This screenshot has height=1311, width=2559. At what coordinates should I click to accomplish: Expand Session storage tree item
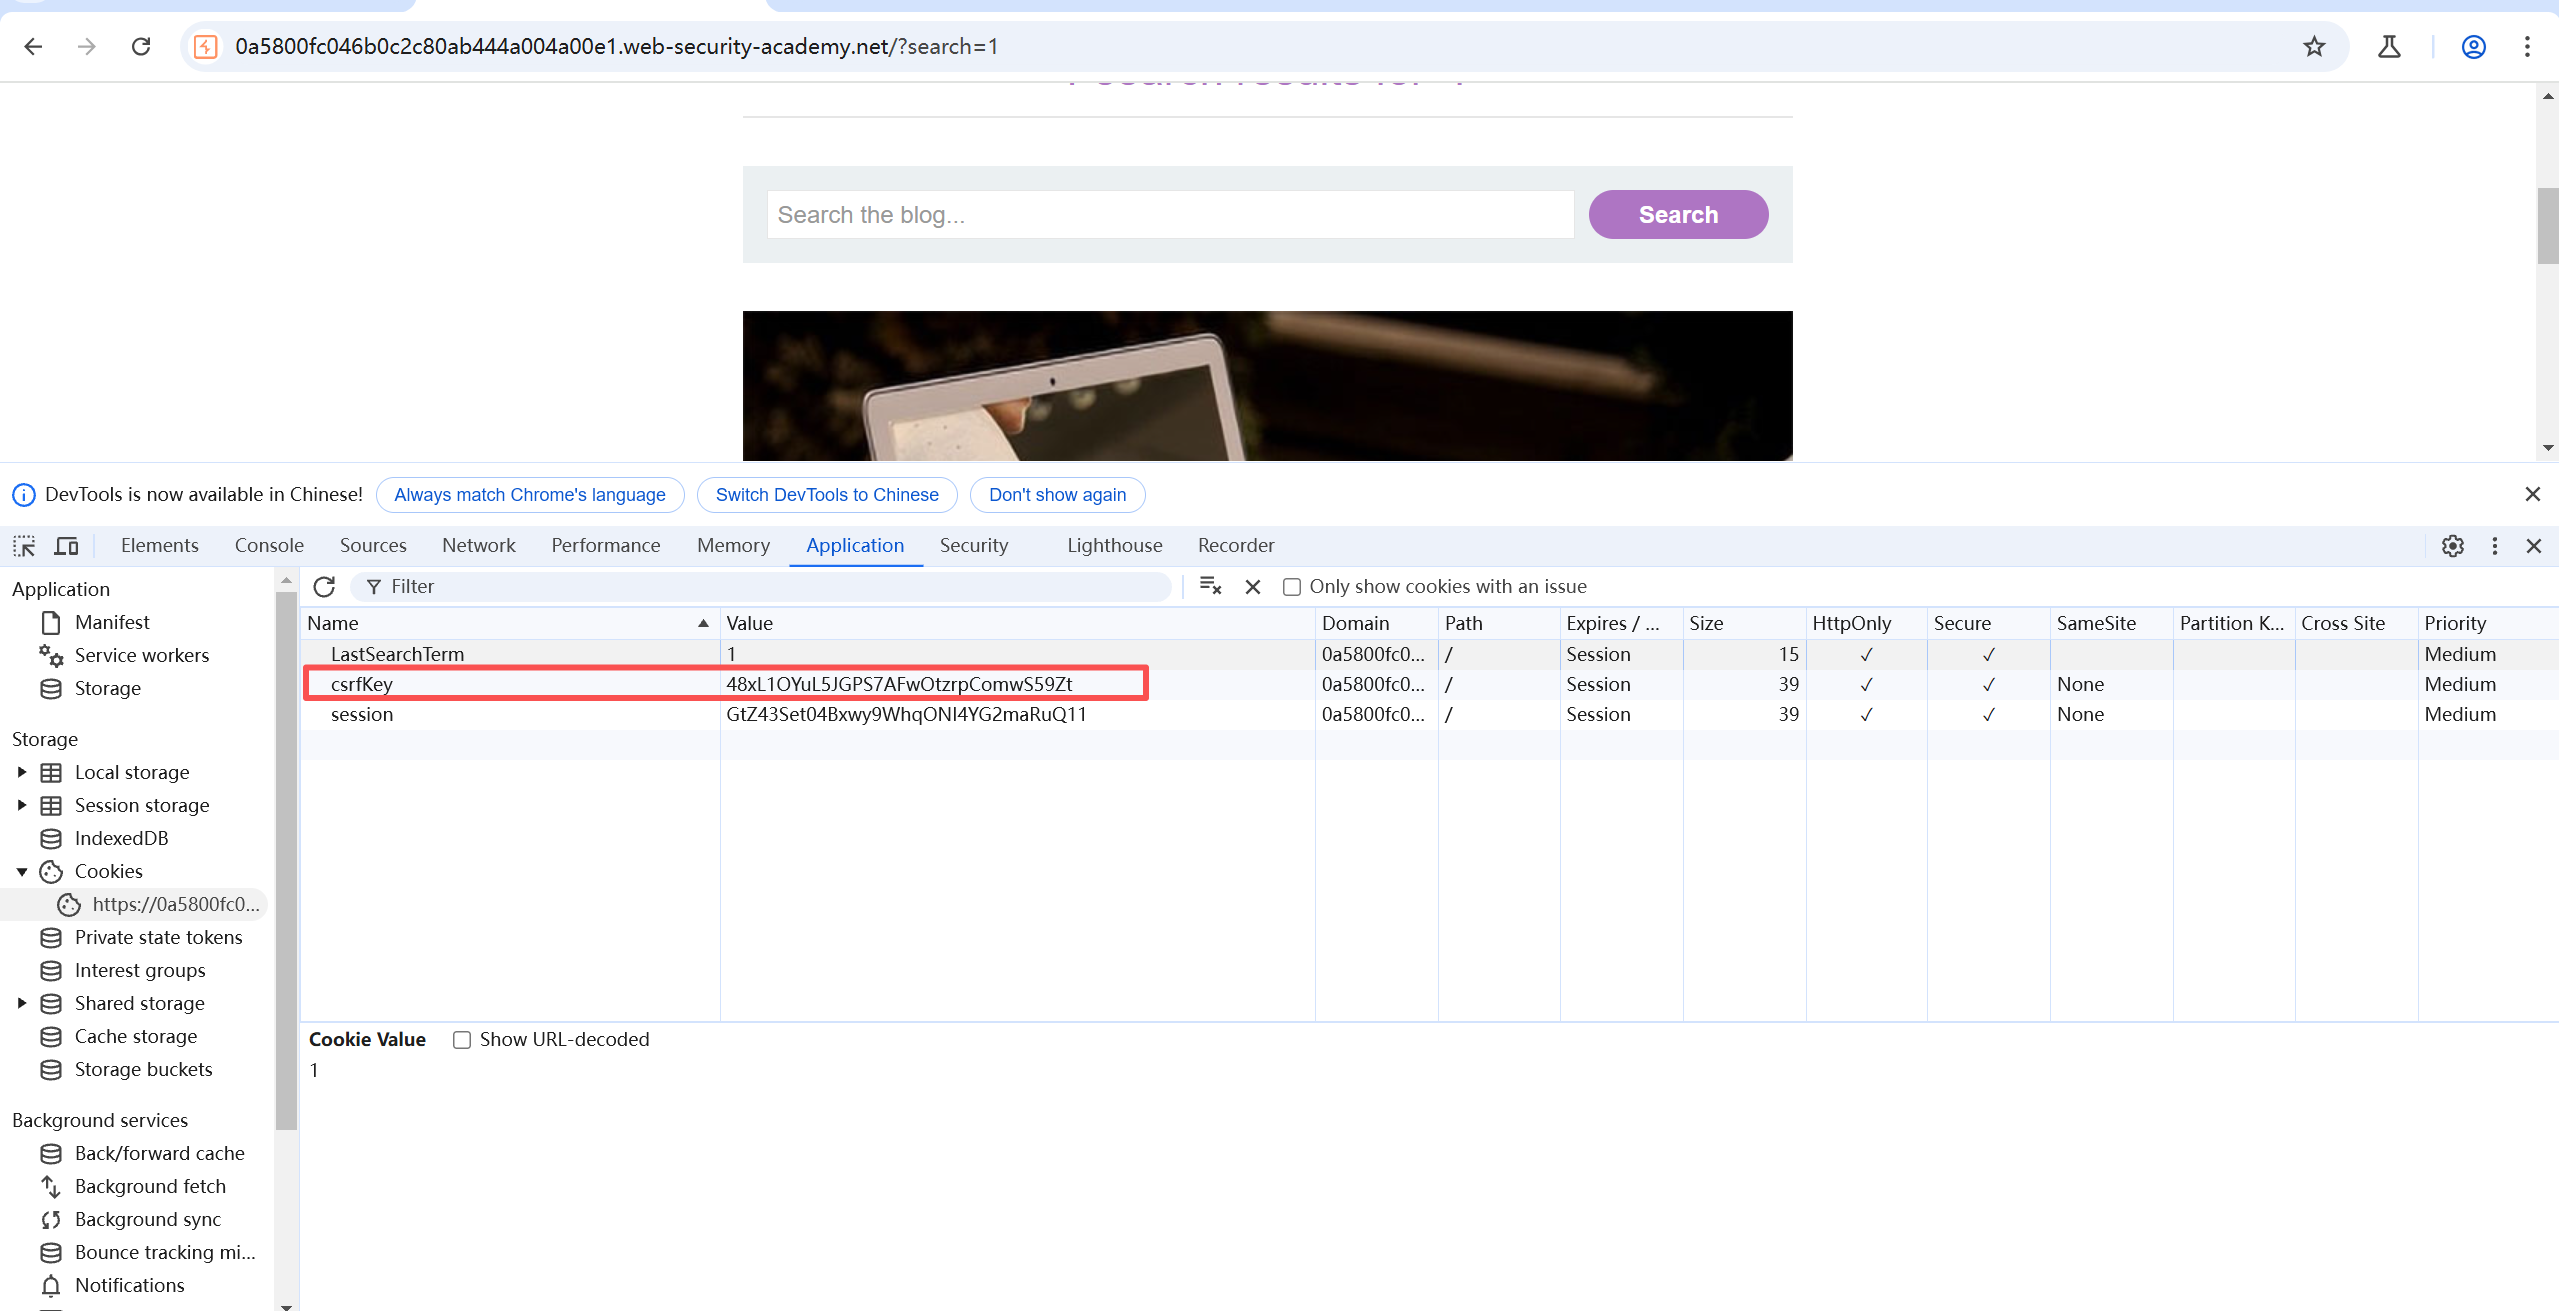(22, 805)
